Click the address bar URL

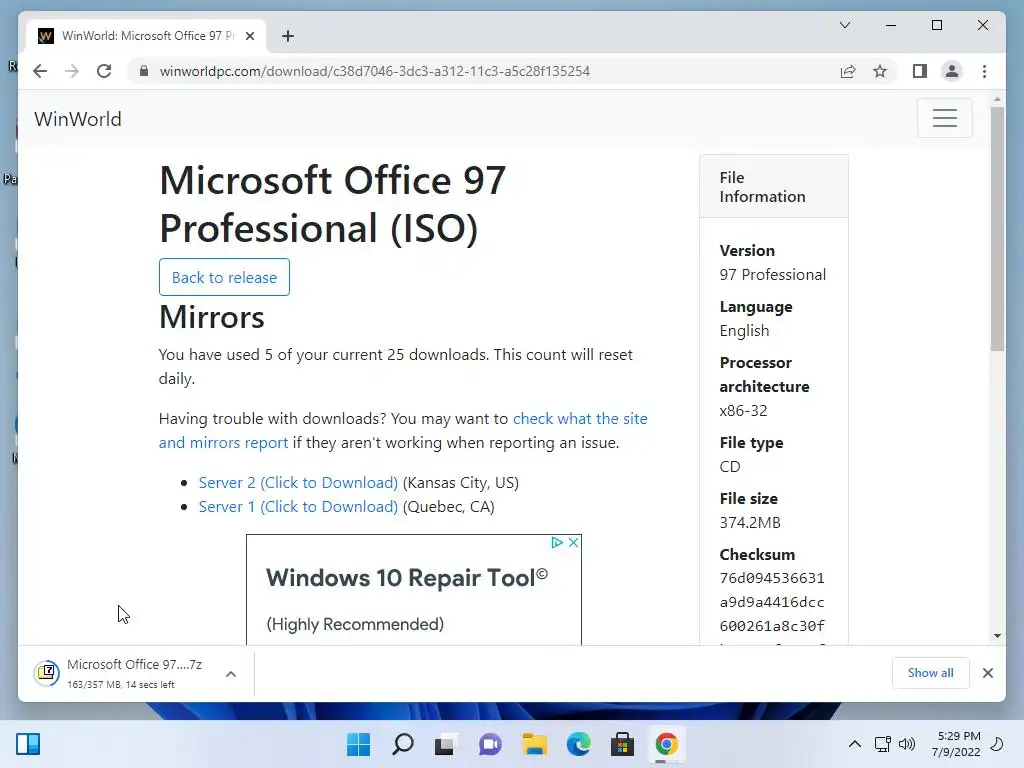pos(374,71)
